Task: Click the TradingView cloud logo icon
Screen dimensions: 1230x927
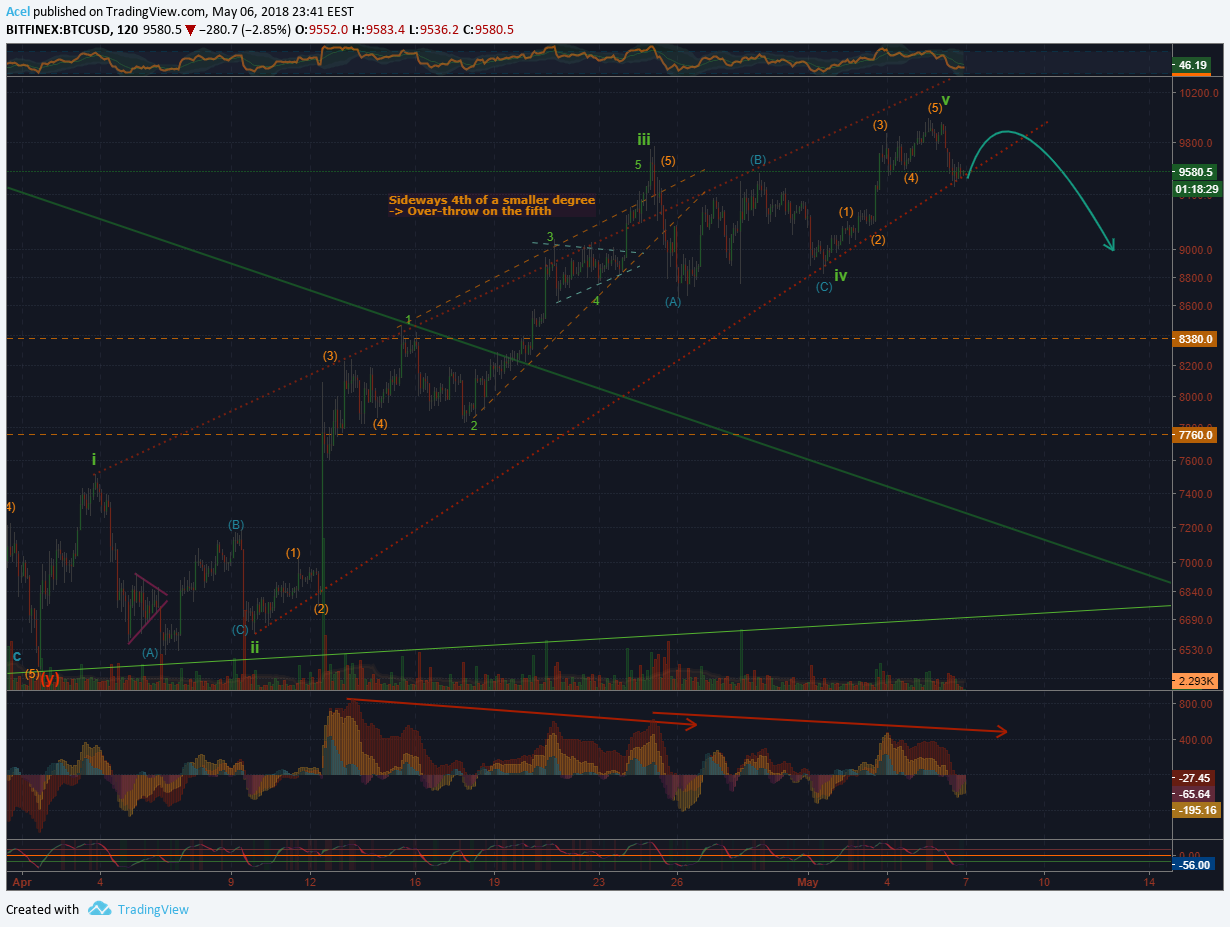Action: 99,909
